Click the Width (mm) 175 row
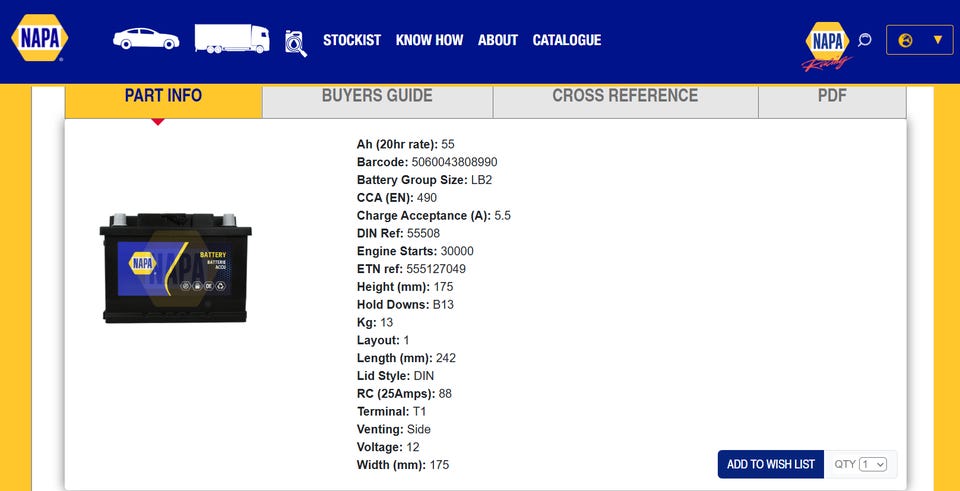 pos(403,464)
